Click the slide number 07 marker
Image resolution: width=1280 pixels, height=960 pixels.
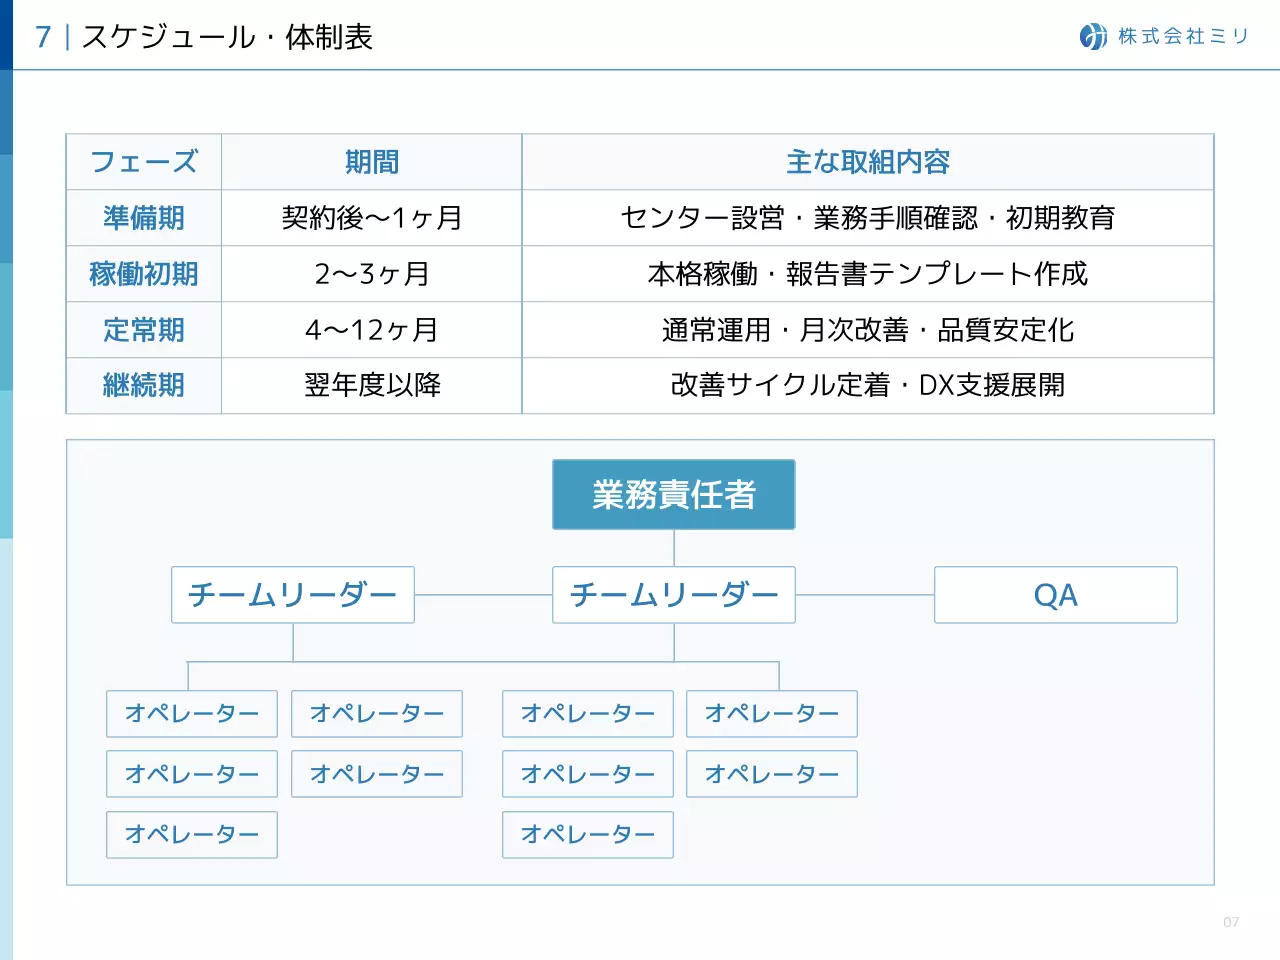point(1229,919)
